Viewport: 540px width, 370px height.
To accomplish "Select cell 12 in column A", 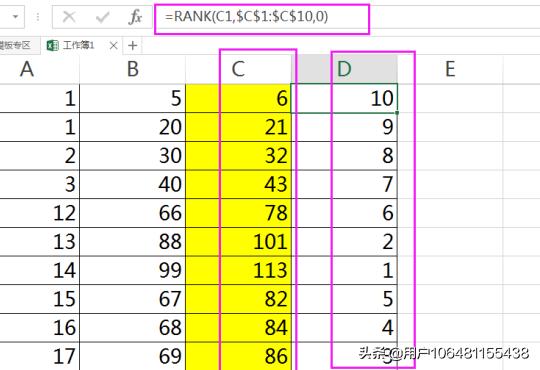I will click(x=40, y=213).
